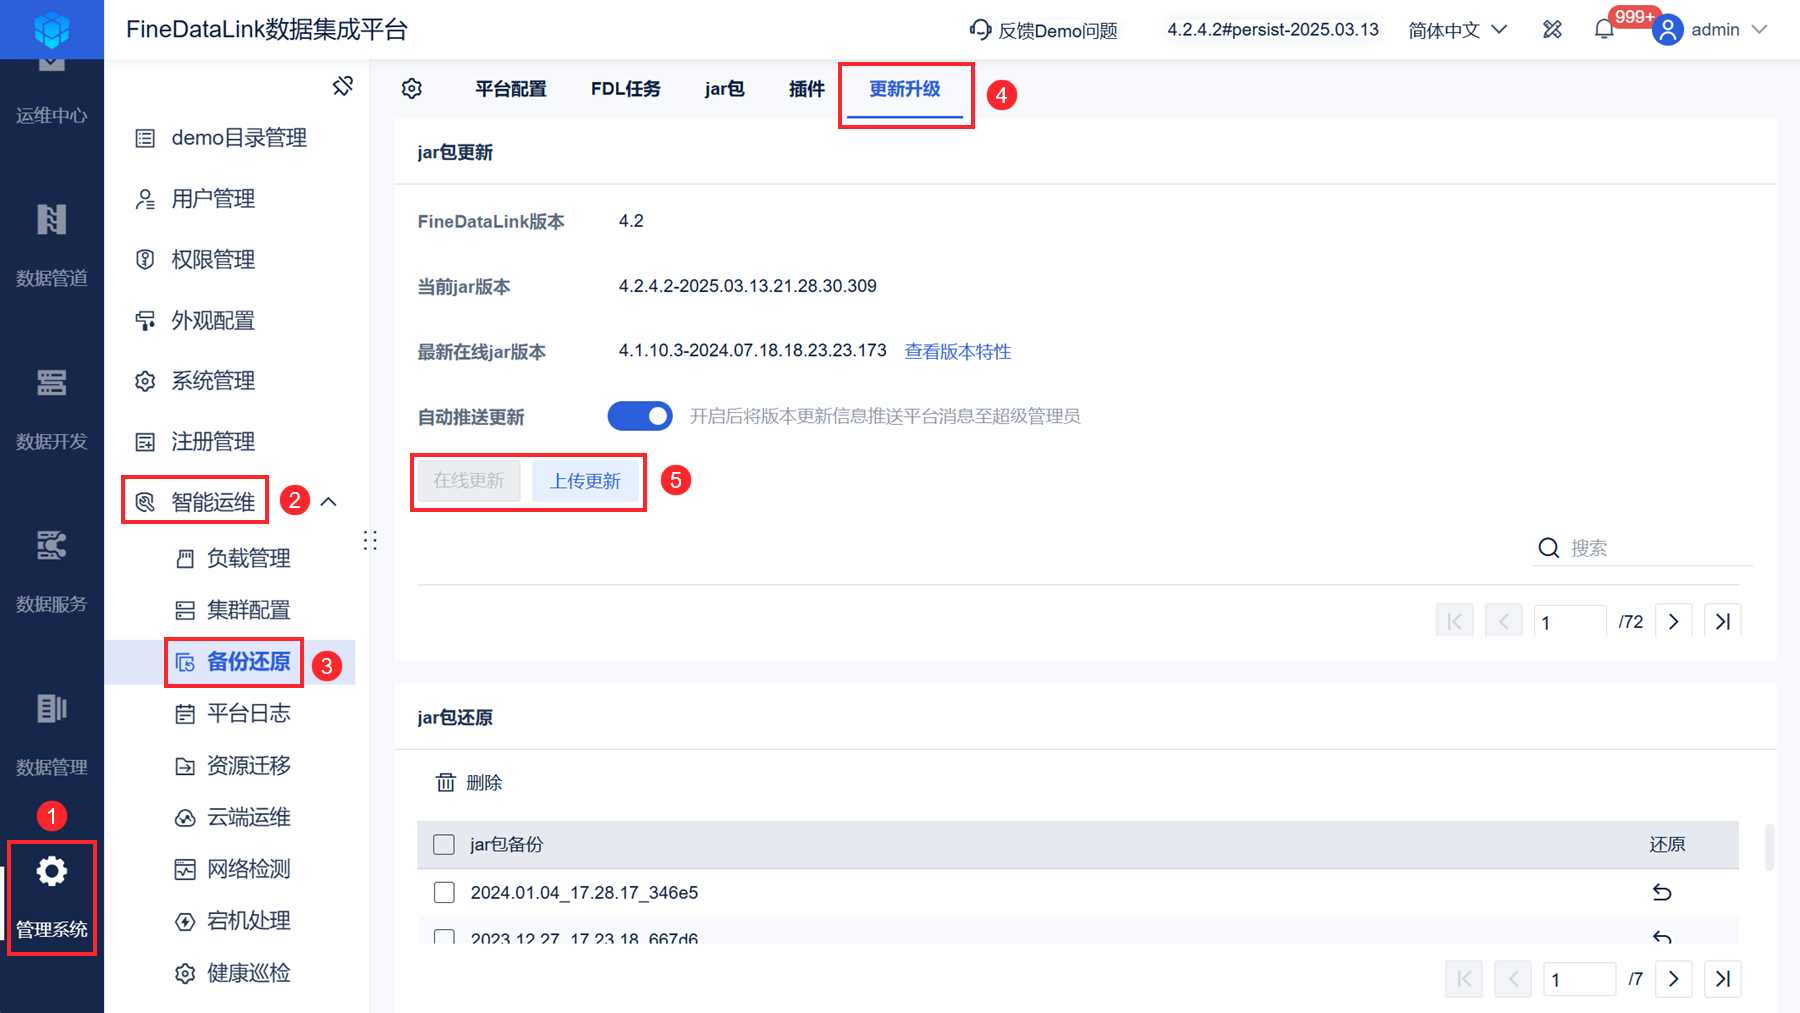Click the search magnifier icon
Image resolution: width=1800 pixels, height=1013 pixels.
(1549, 548)
